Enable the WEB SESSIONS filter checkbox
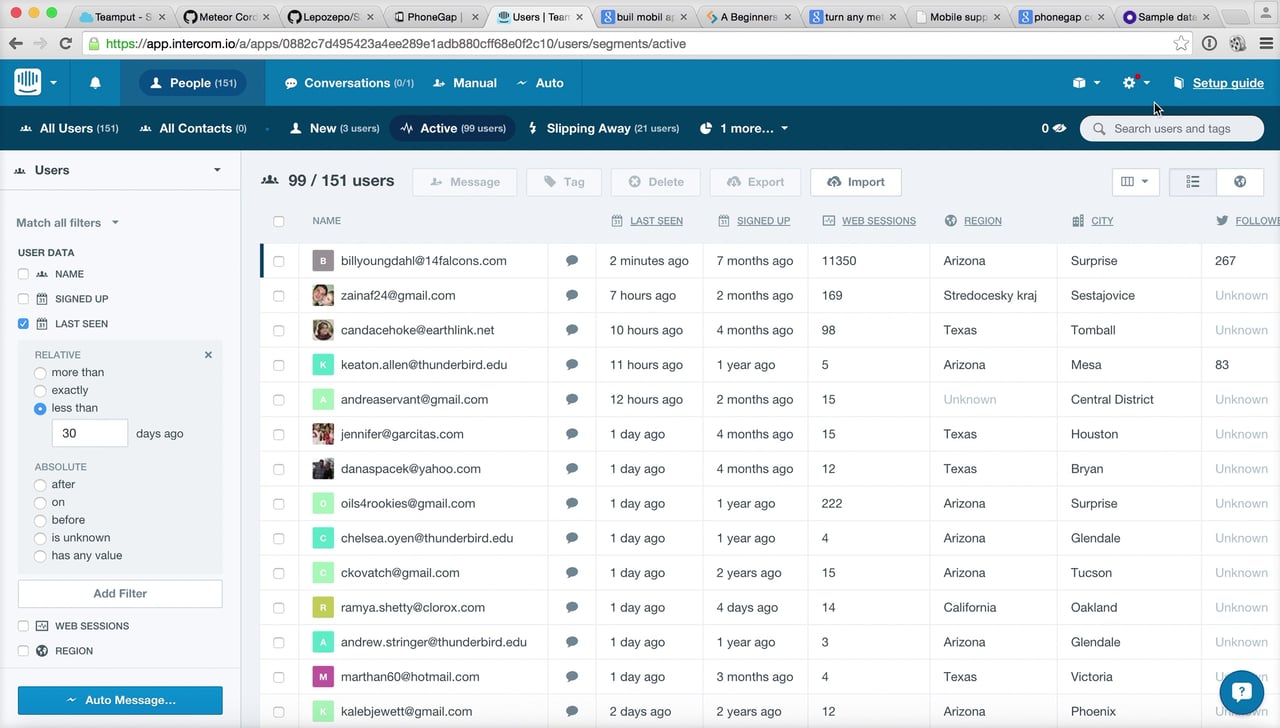1280x728 pixels. pos(23,626)
